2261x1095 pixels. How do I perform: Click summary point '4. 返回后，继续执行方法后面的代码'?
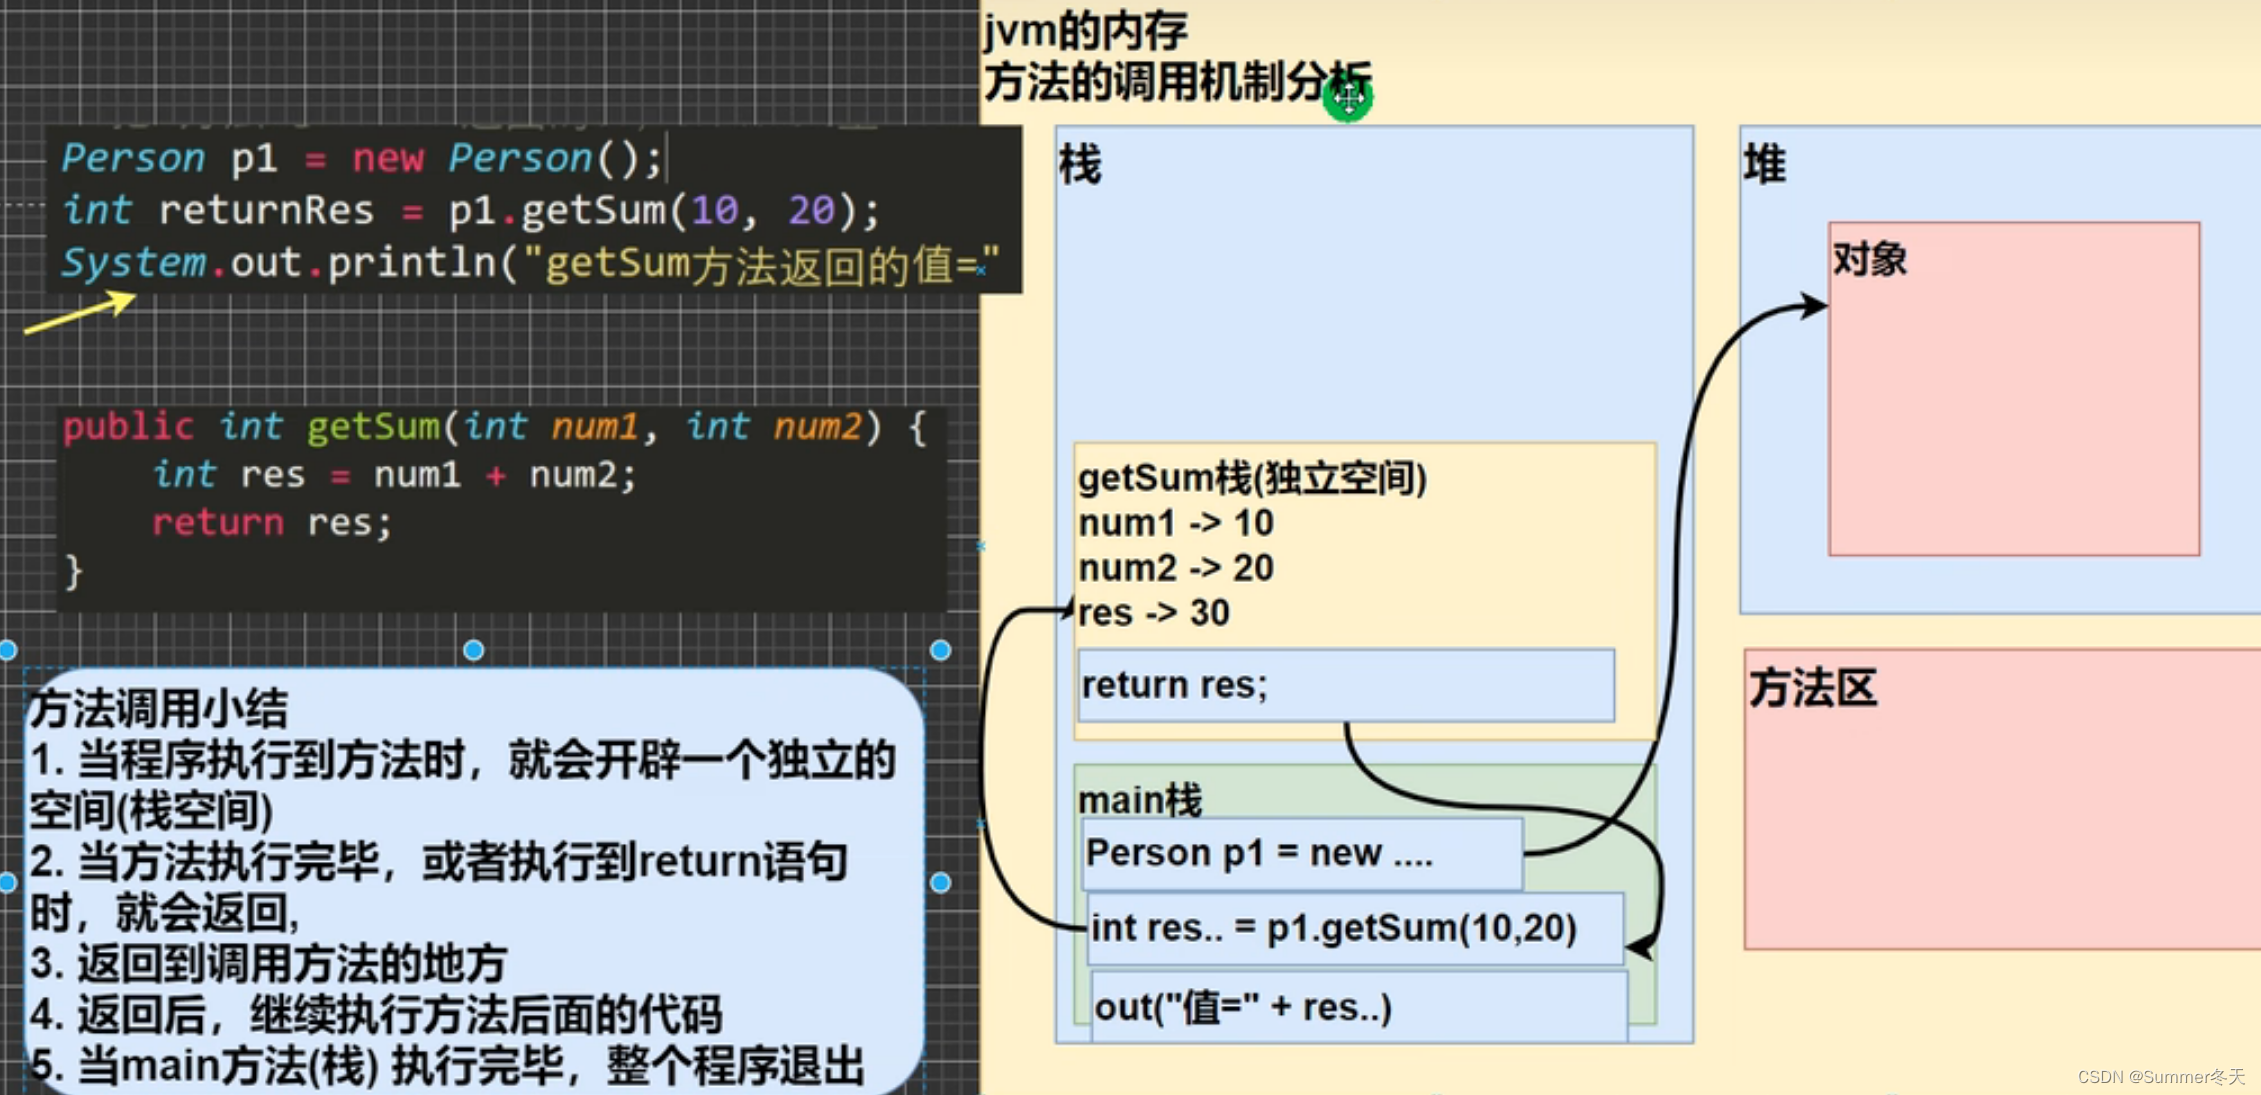(x=375, y=1014)
